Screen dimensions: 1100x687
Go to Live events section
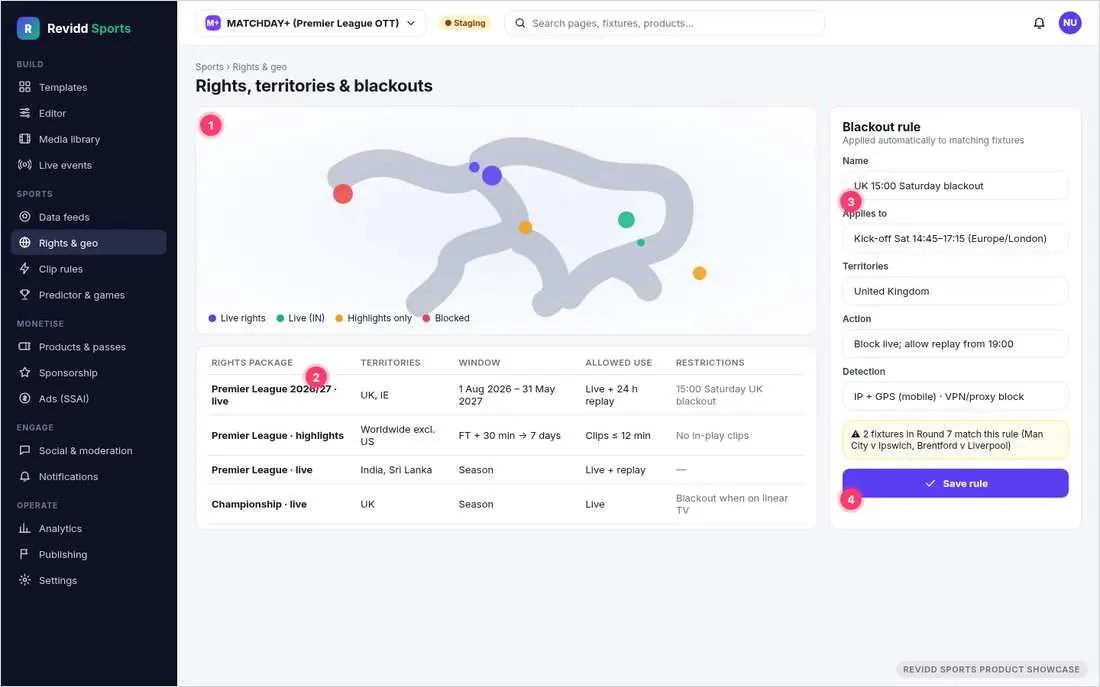88,165
